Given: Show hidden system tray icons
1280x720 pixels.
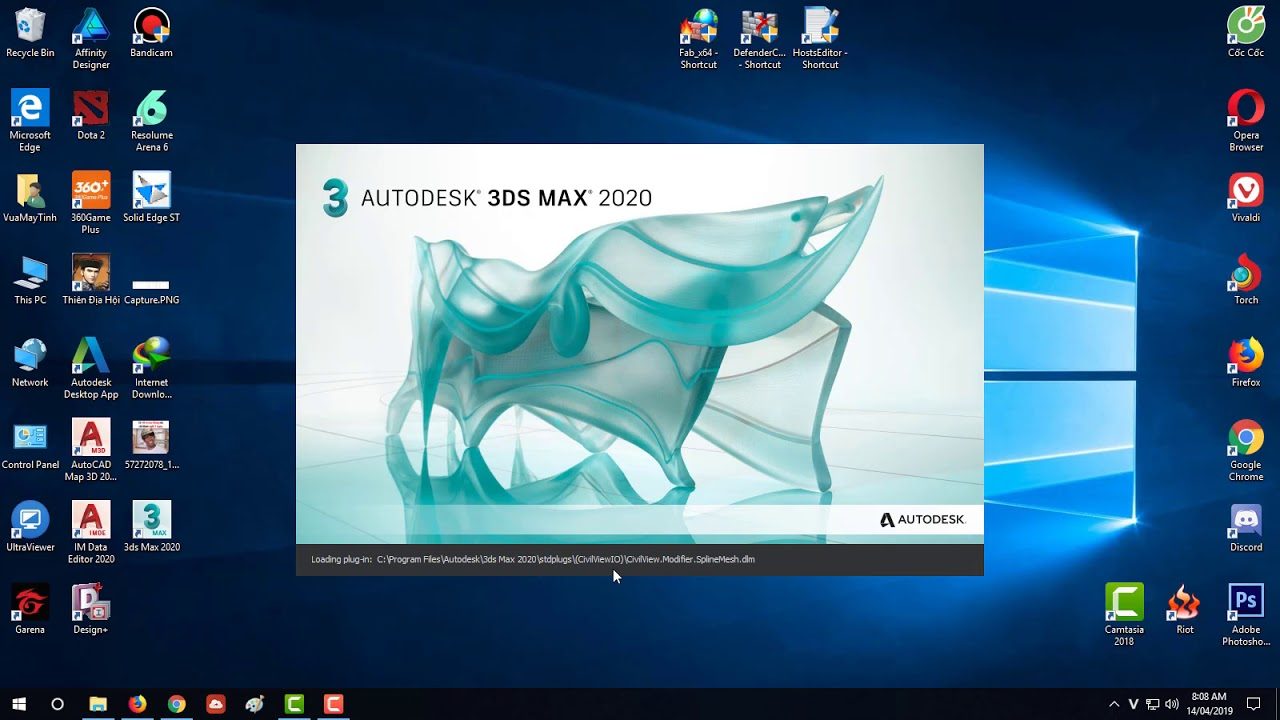Looking at the screenshot, I should pyautogui.click(x=1114, y=704).
